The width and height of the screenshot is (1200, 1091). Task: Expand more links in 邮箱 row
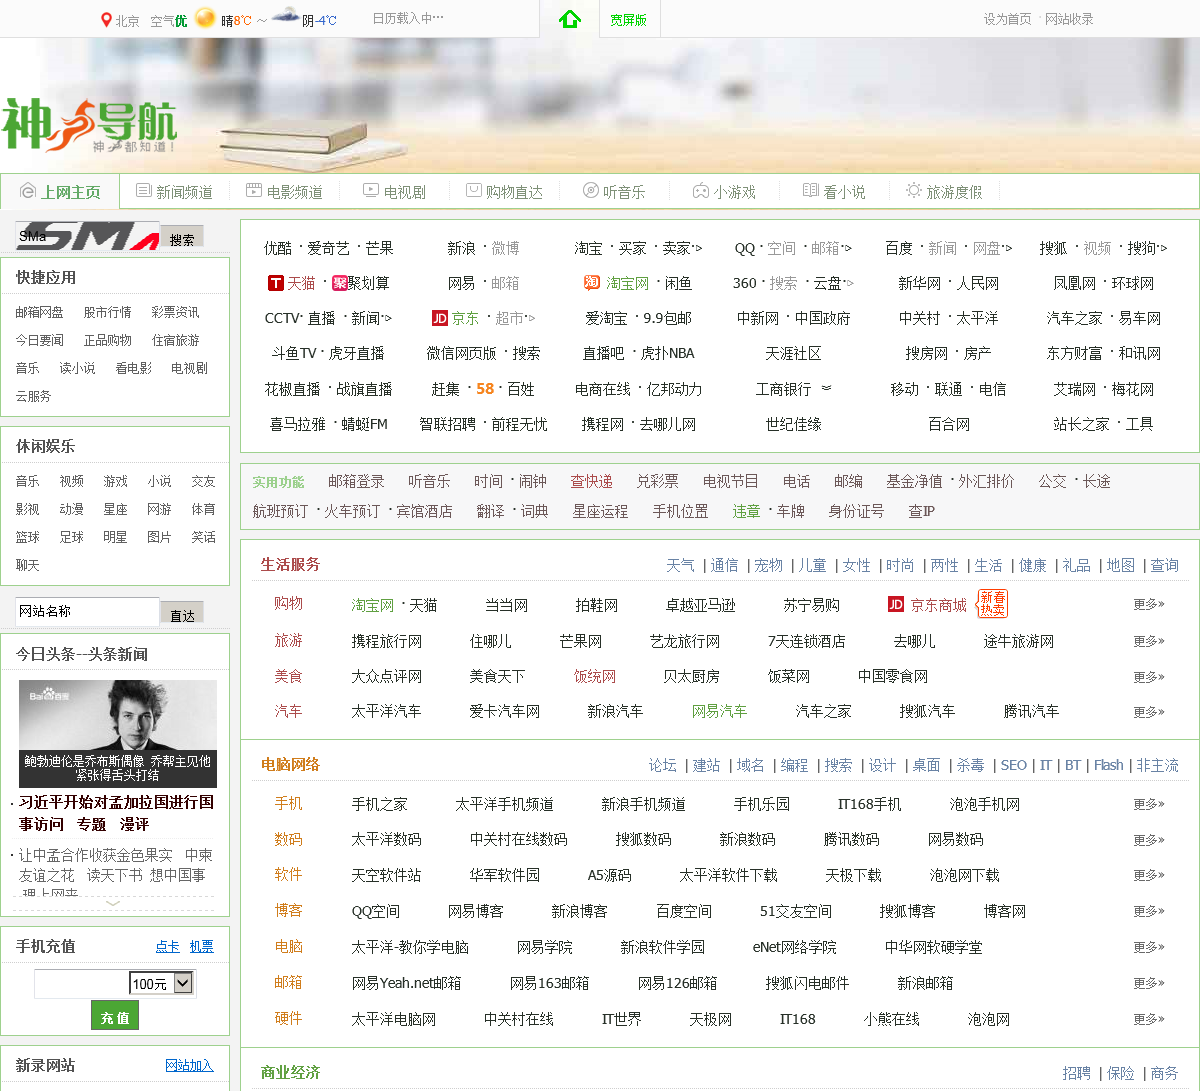tap(1149, 983)
